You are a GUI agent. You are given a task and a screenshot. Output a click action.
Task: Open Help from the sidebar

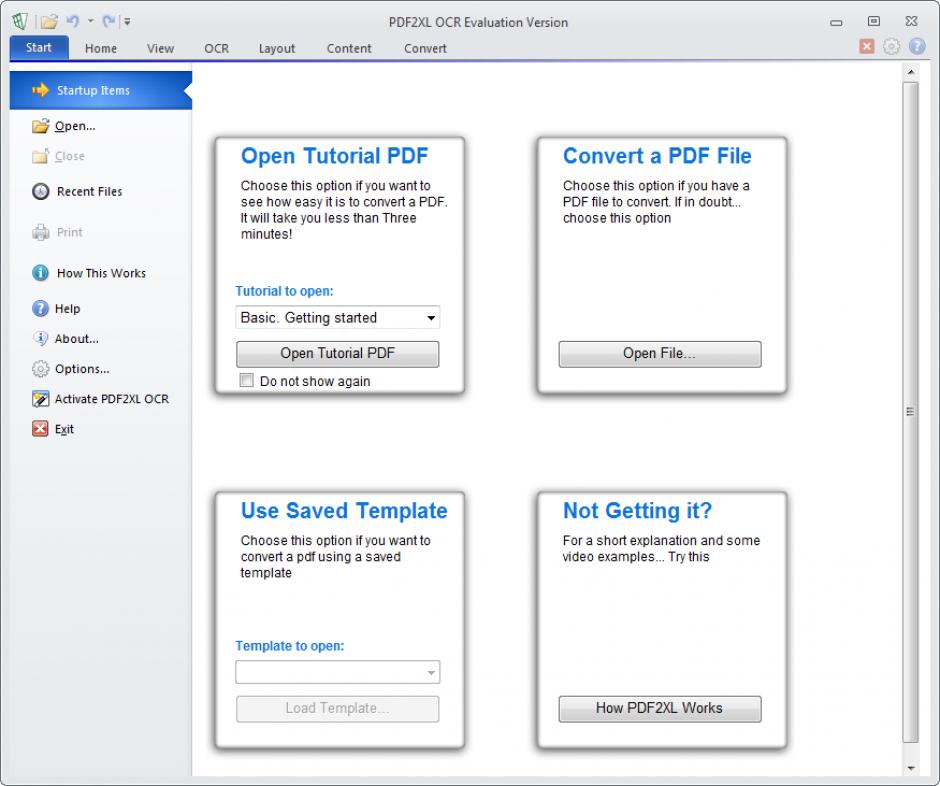67,309
